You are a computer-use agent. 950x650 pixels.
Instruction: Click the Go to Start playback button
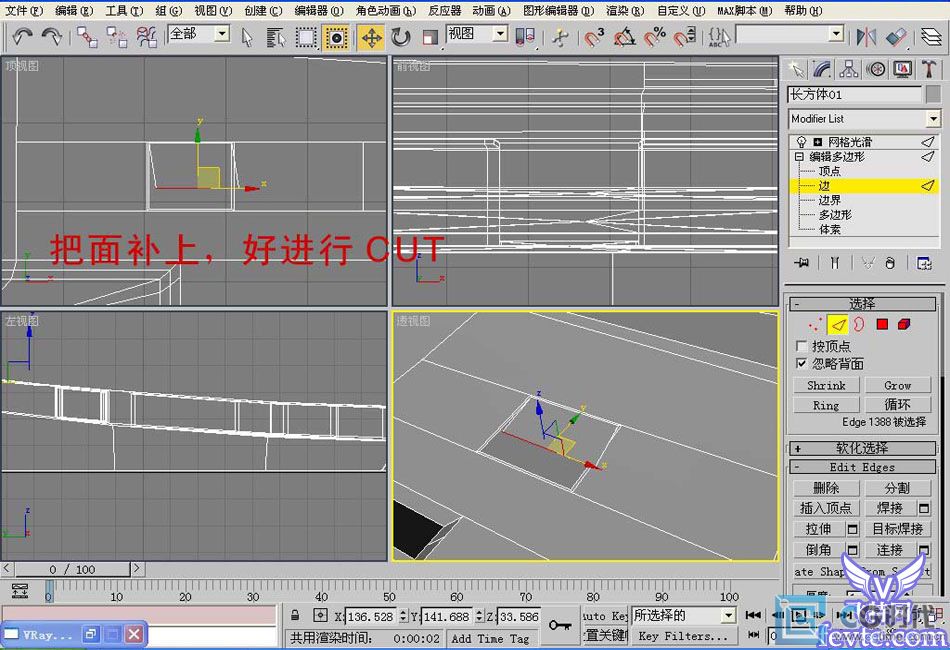[753, 615]
